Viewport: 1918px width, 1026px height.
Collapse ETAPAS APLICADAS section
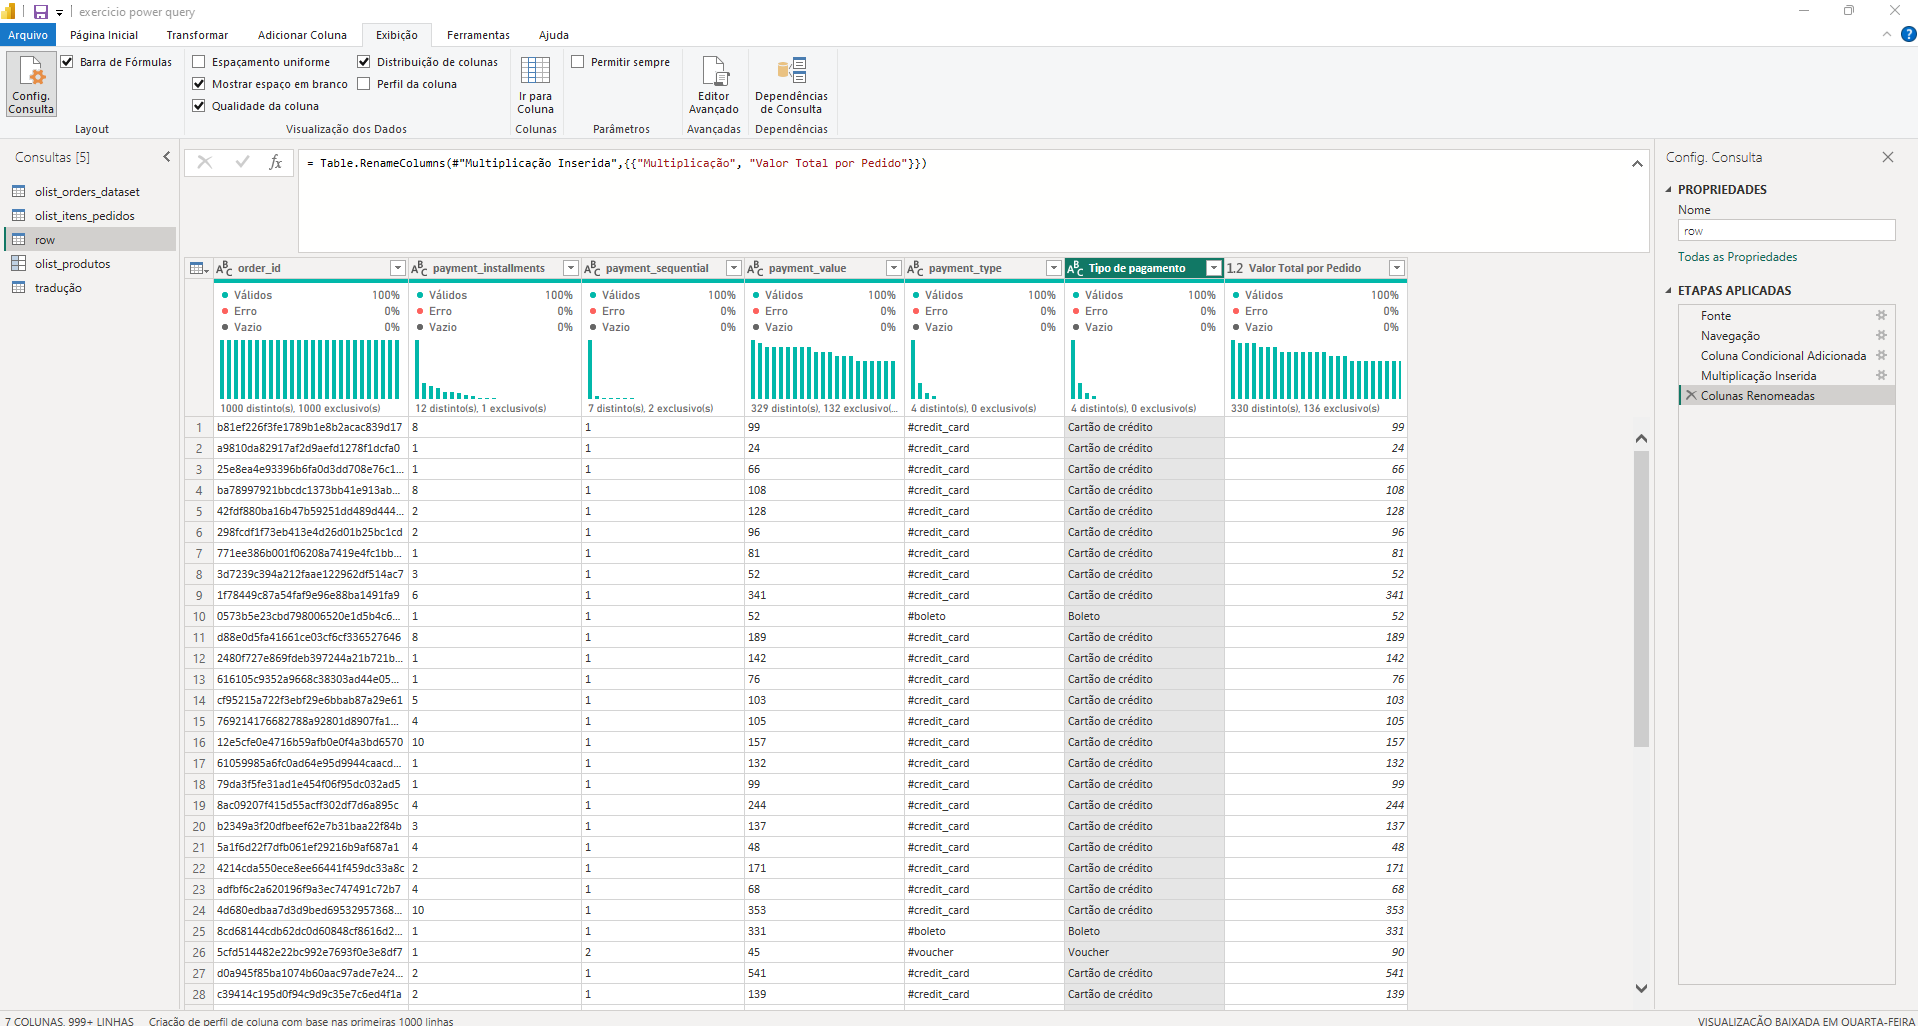pyautogui.click(x=1668, y=291)
